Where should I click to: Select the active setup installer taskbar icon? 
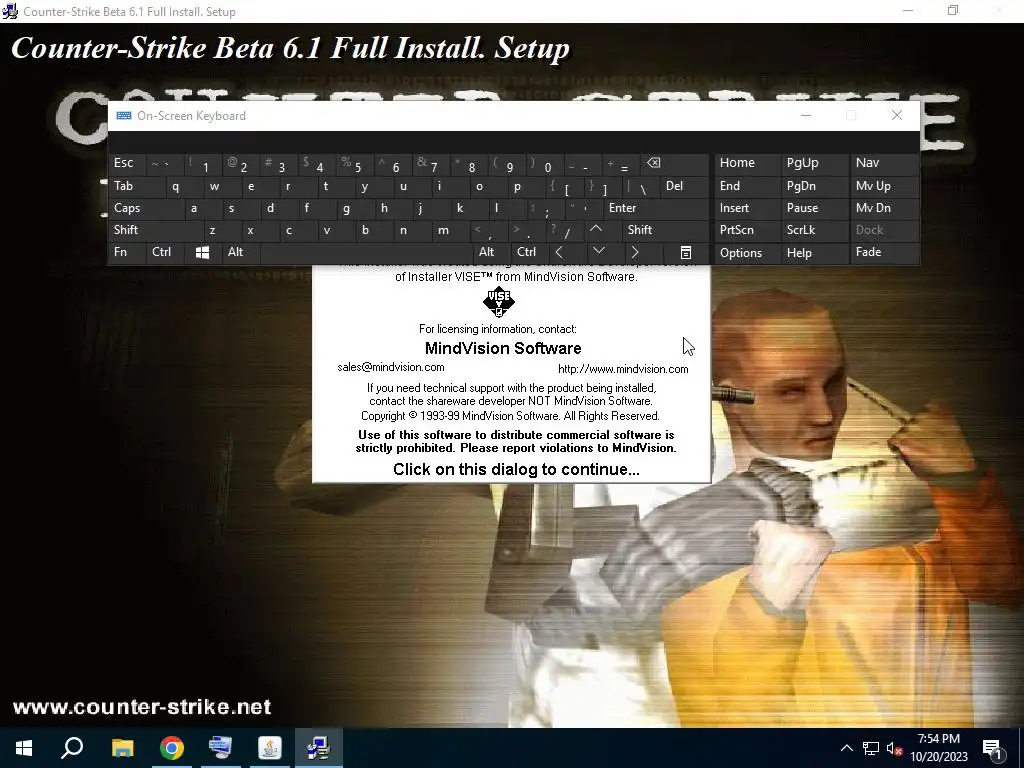click(x=319, y=748)
